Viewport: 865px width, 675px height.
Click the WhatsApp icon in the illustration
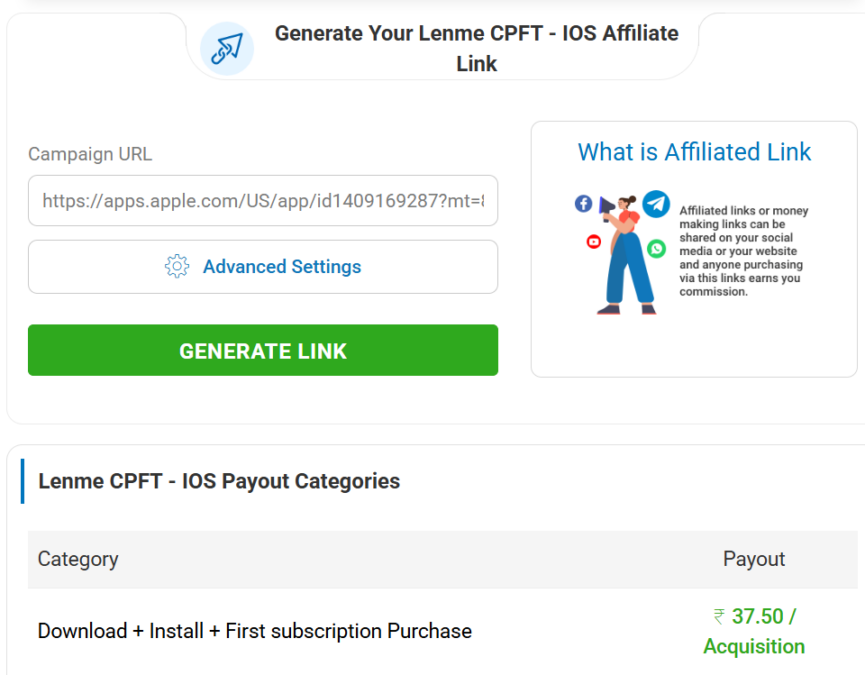(x=656, y=248)
